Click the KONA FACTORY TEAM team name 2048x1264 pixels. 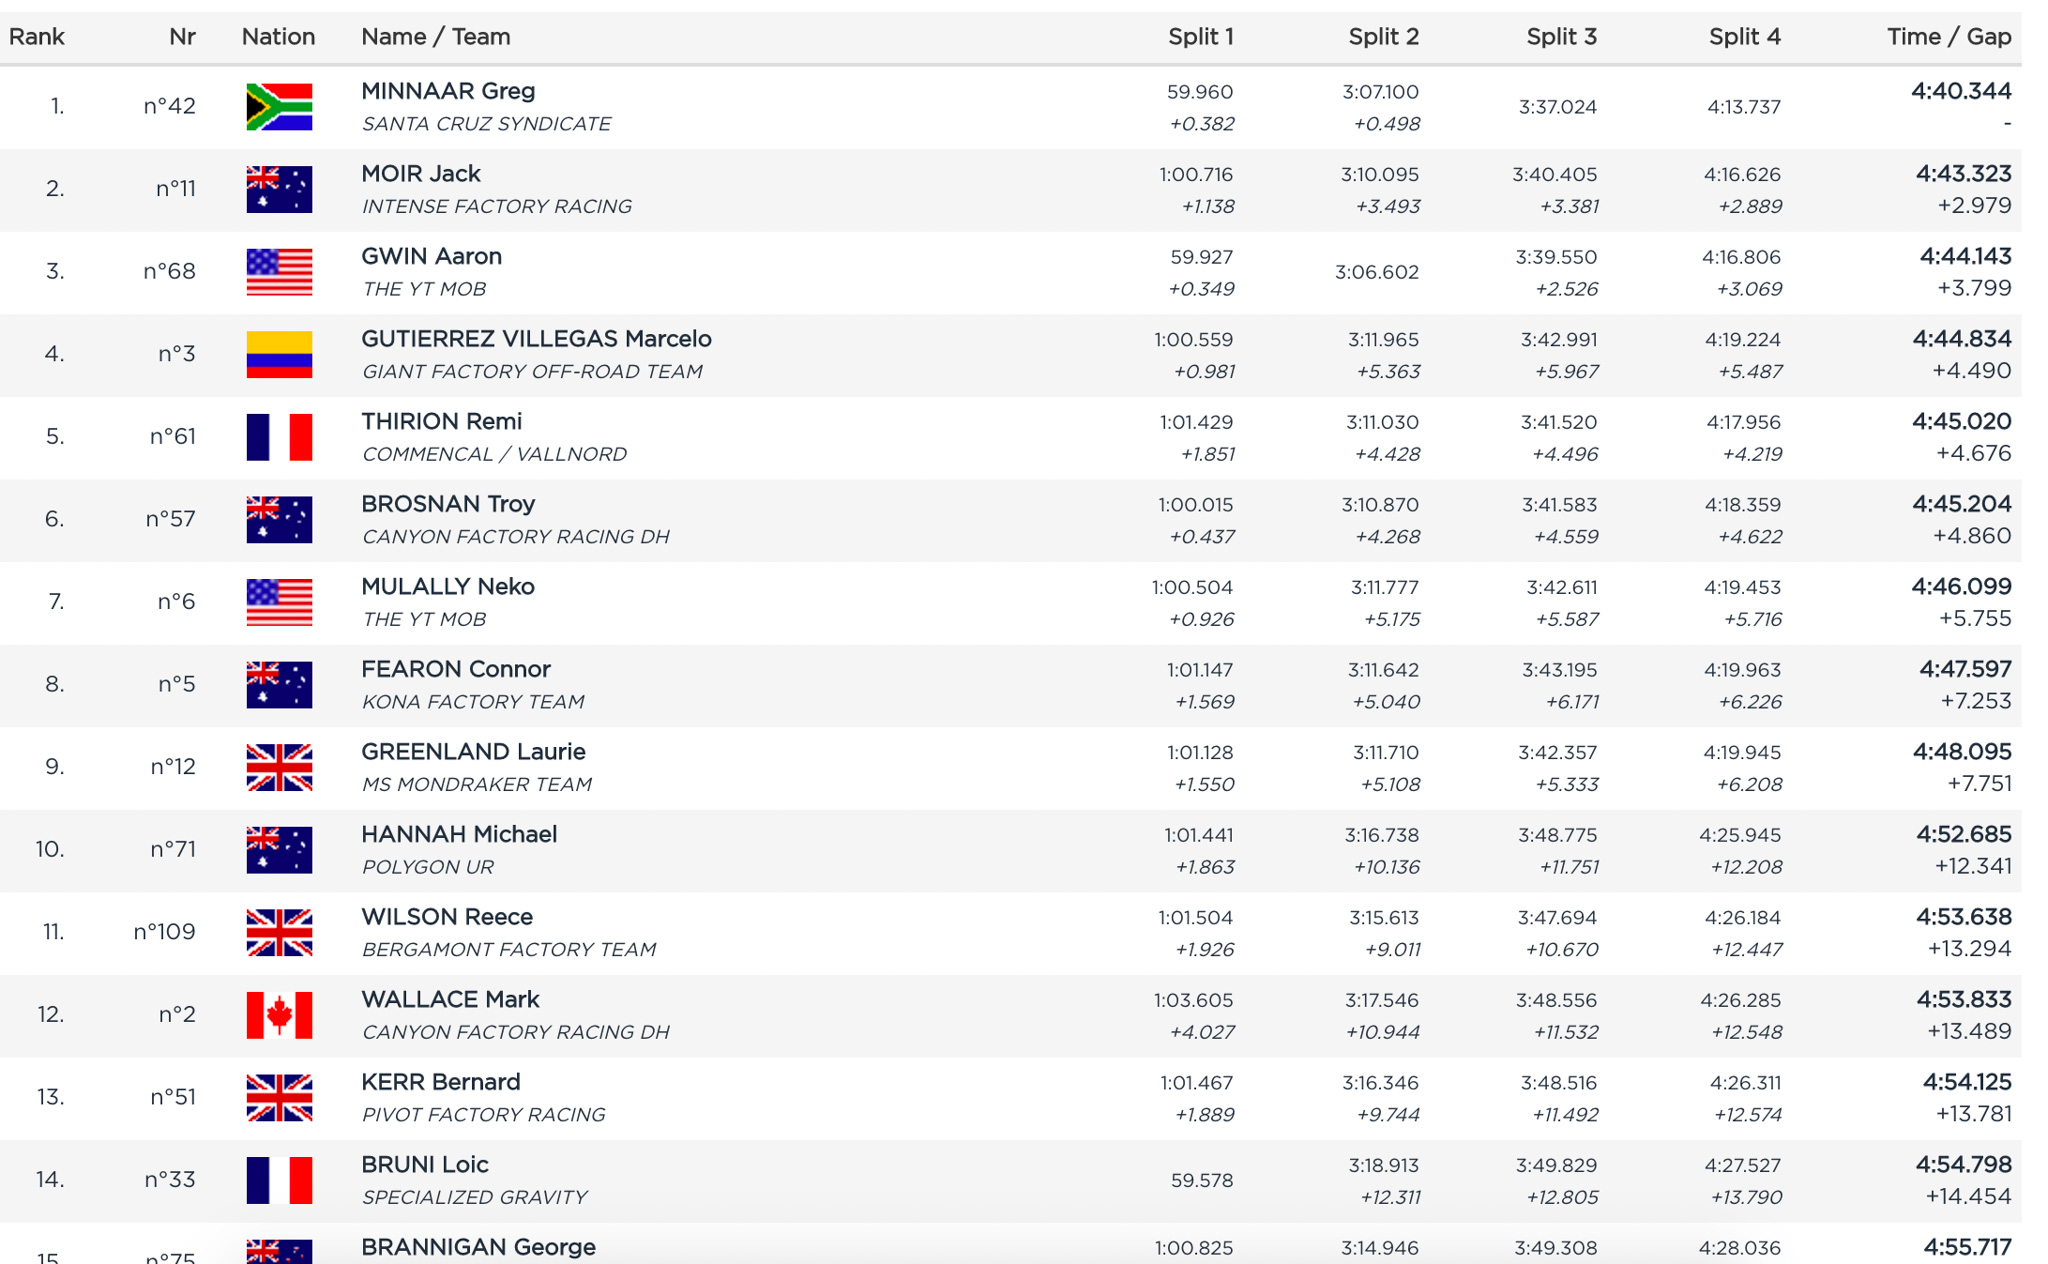(x=473, y=702)
